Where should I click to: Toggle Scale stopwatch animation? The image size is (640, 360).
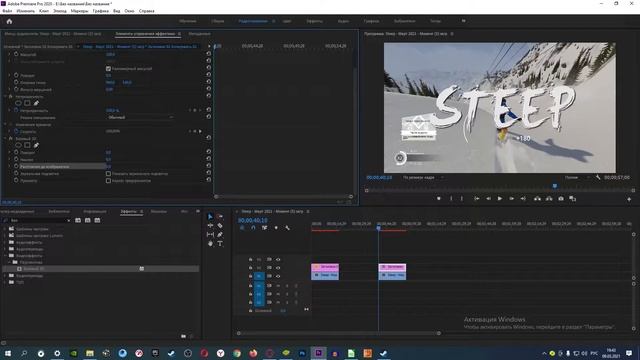(16, 54)
